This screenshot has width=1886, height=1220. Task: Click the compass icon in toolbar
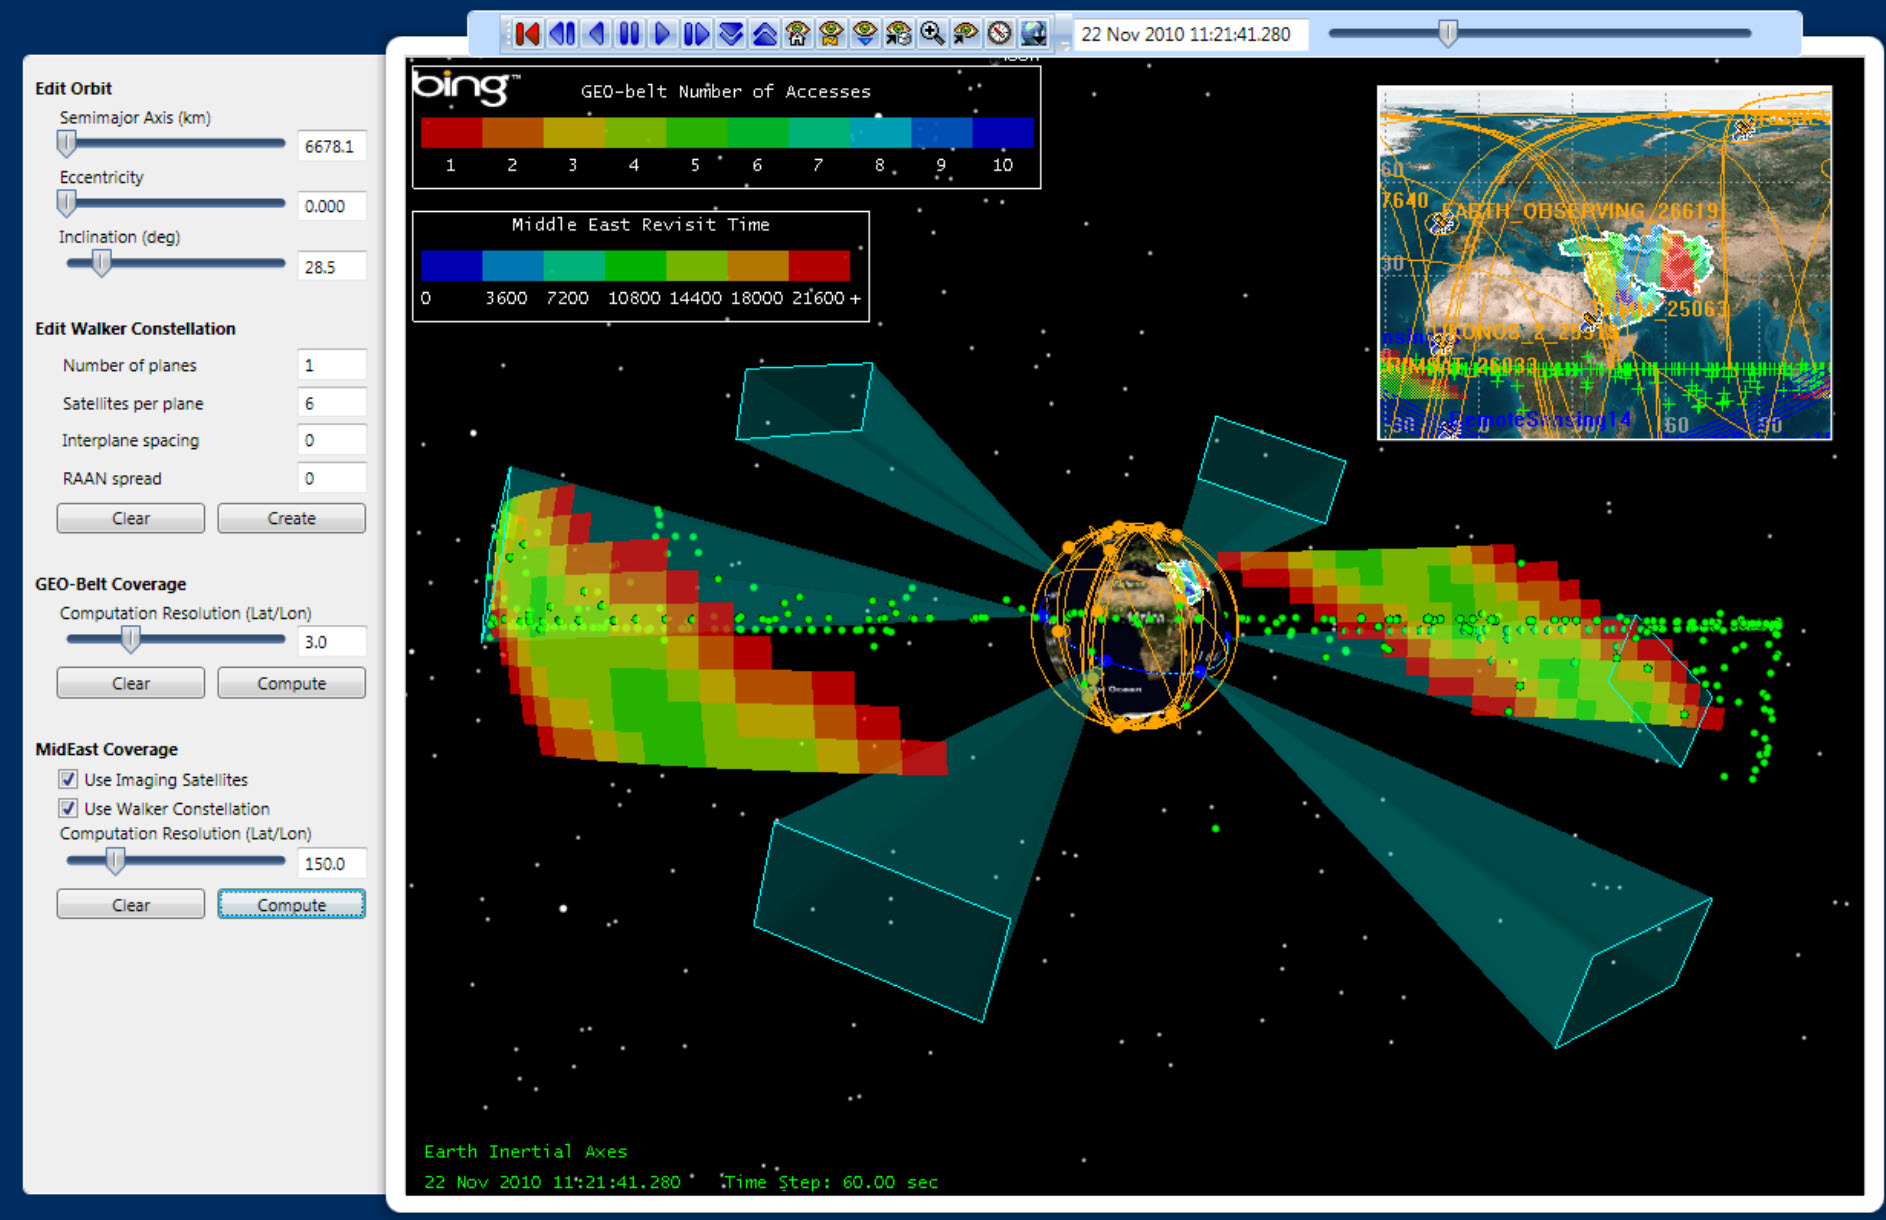(x=999, y=34)
